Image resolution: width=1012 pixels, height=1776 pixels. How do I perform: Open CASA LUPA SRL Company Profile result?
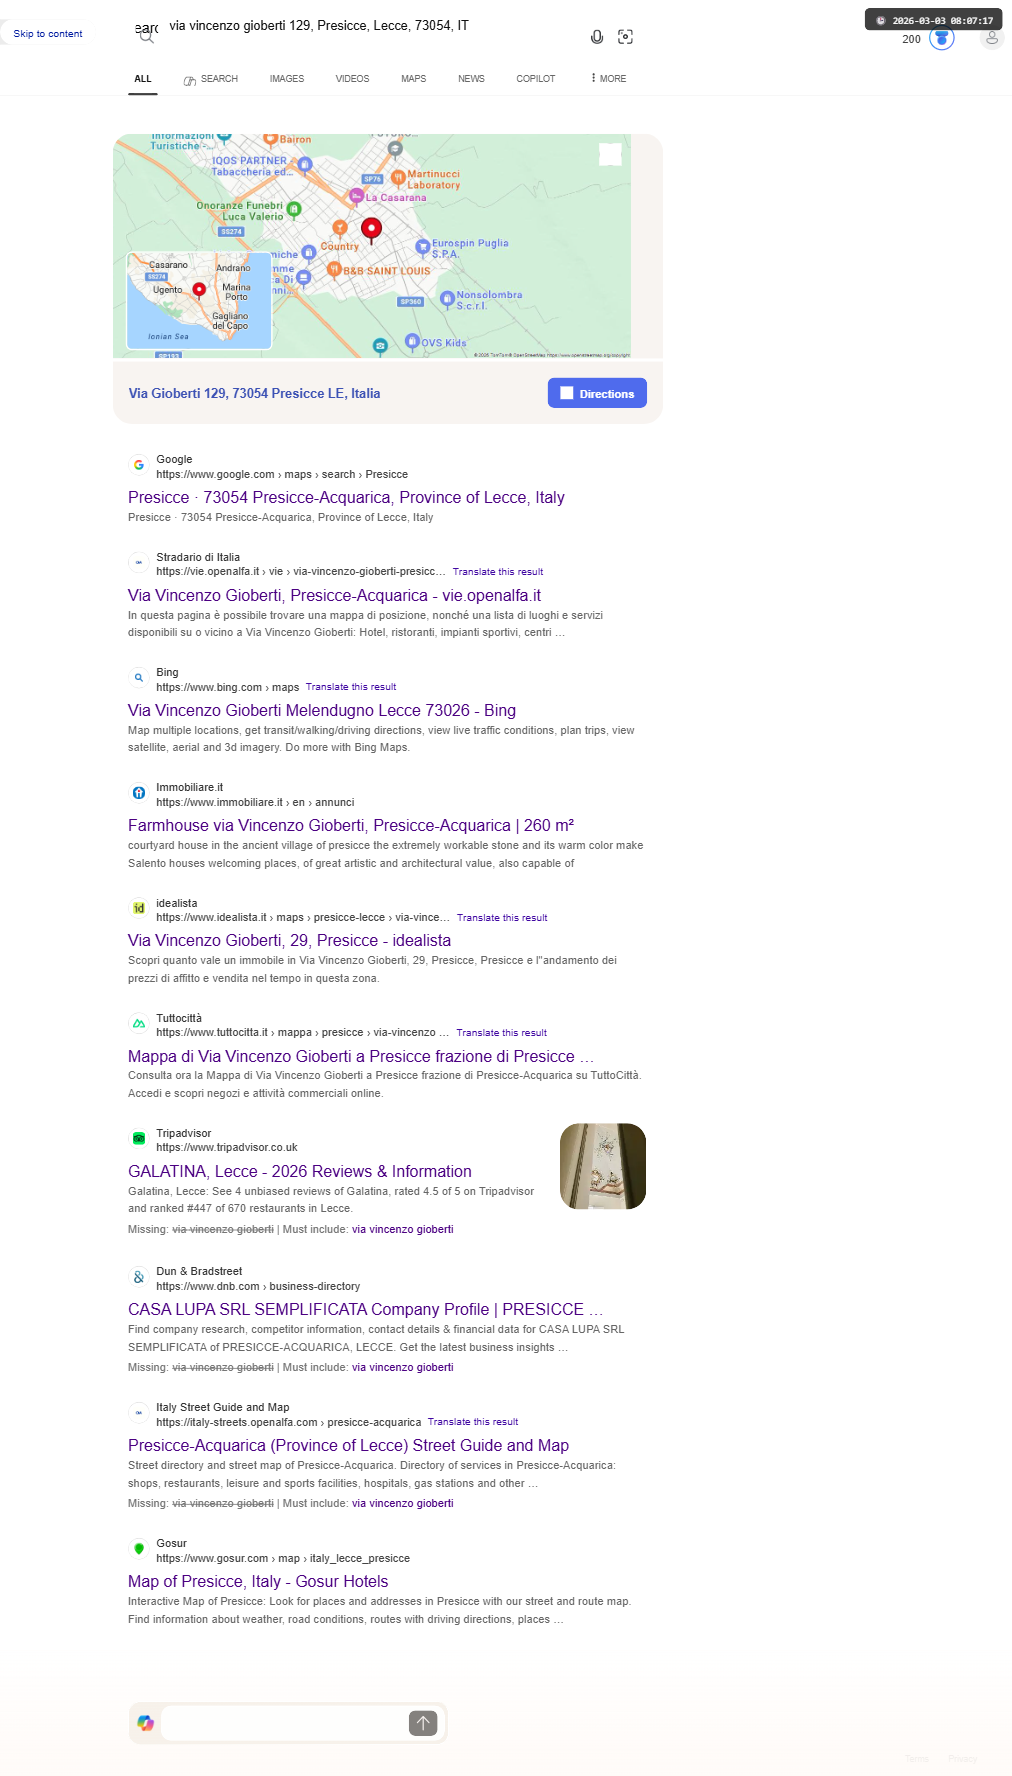365,1310
